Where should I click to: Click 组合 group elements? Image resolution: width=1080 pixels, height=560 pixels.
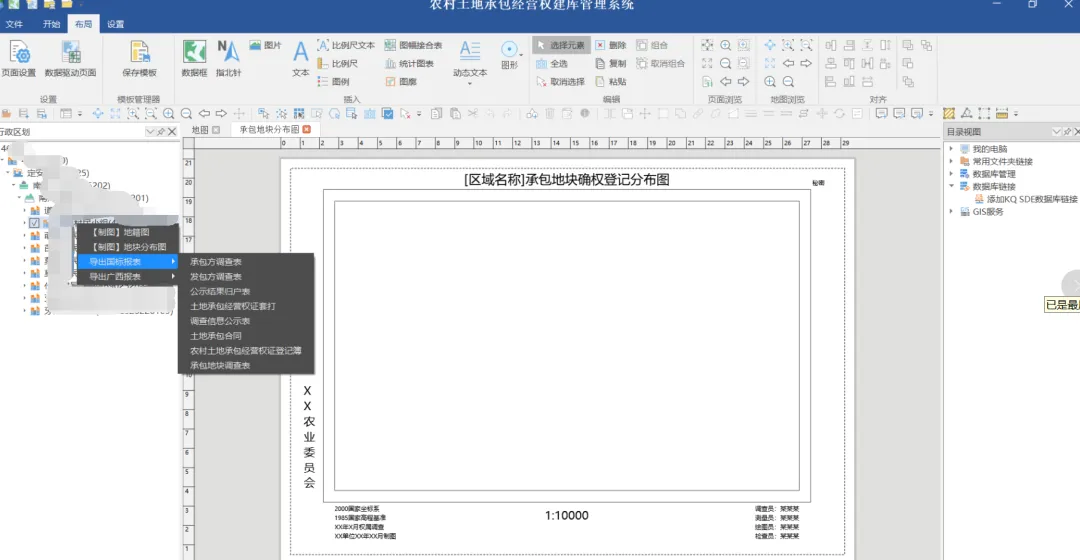click(x=652, y=45)
